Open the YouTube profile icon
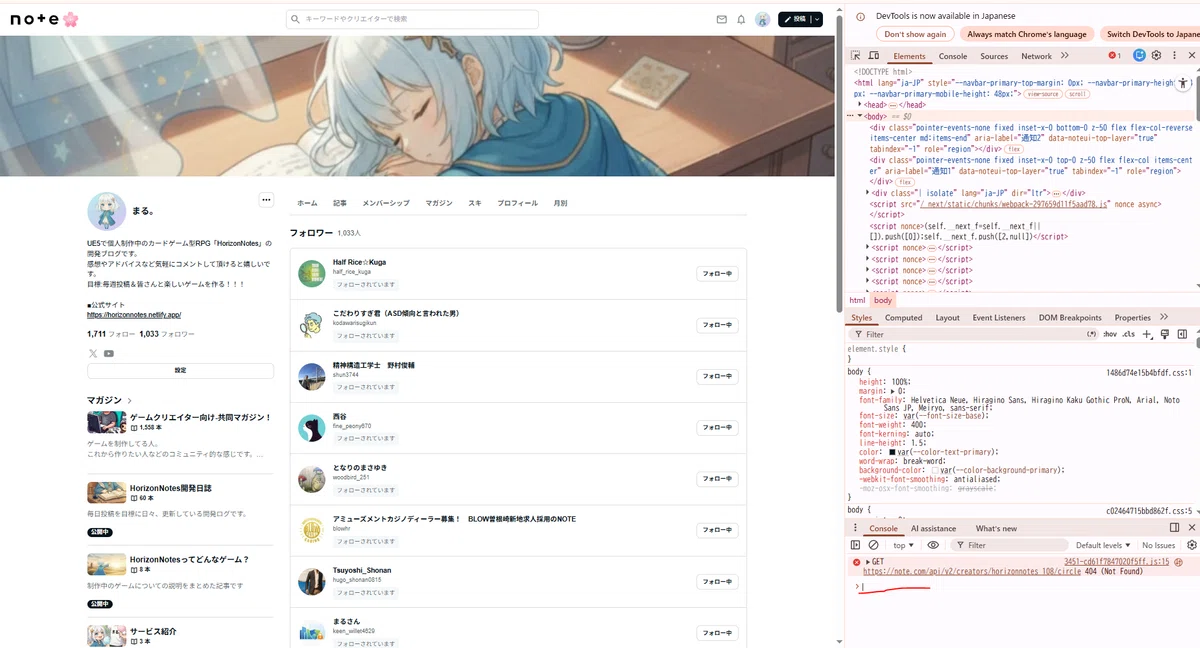The width and height of the screenshot is (1200, 648). pyautogui.click(x=109, y=353)
